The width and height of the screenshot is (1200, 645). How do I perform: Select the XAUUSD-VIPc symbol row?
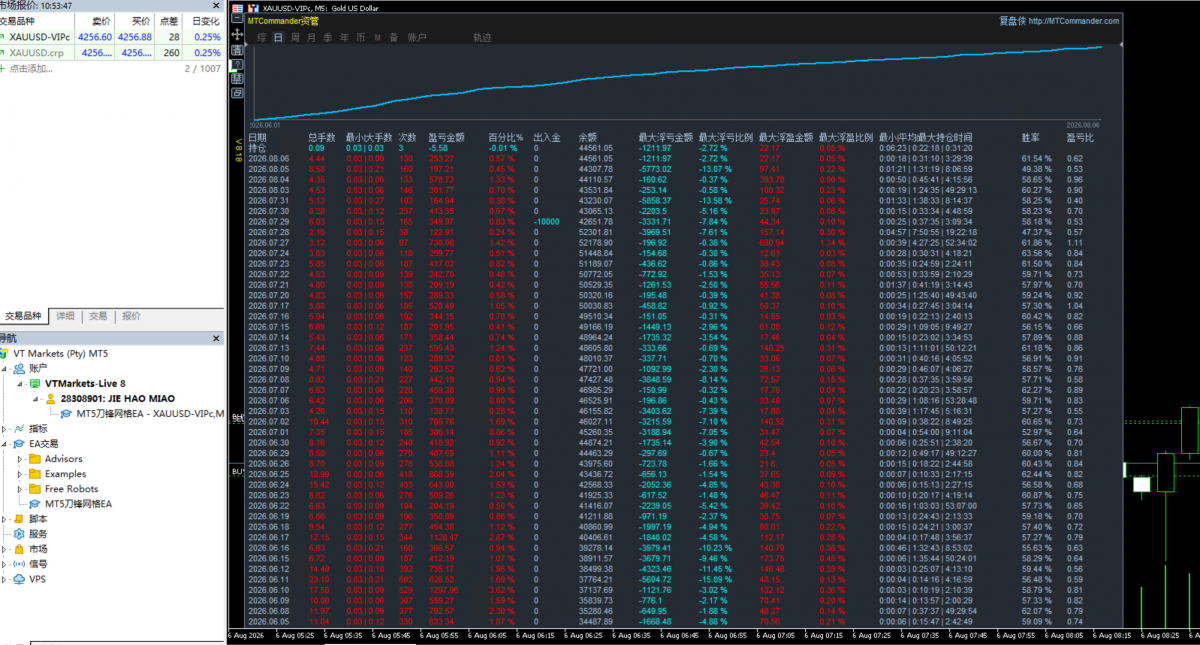[112, 36]
